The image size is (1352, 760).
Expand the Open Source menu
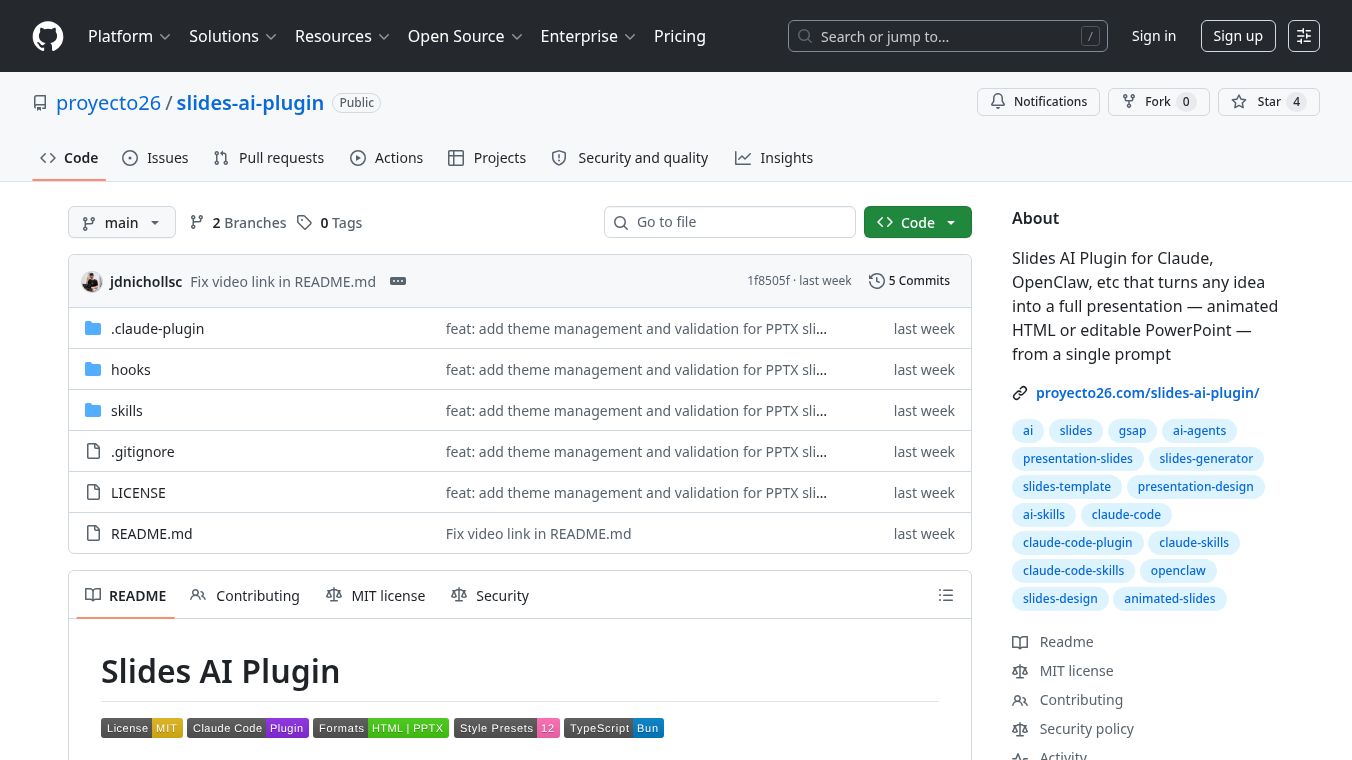pos(465,36)
